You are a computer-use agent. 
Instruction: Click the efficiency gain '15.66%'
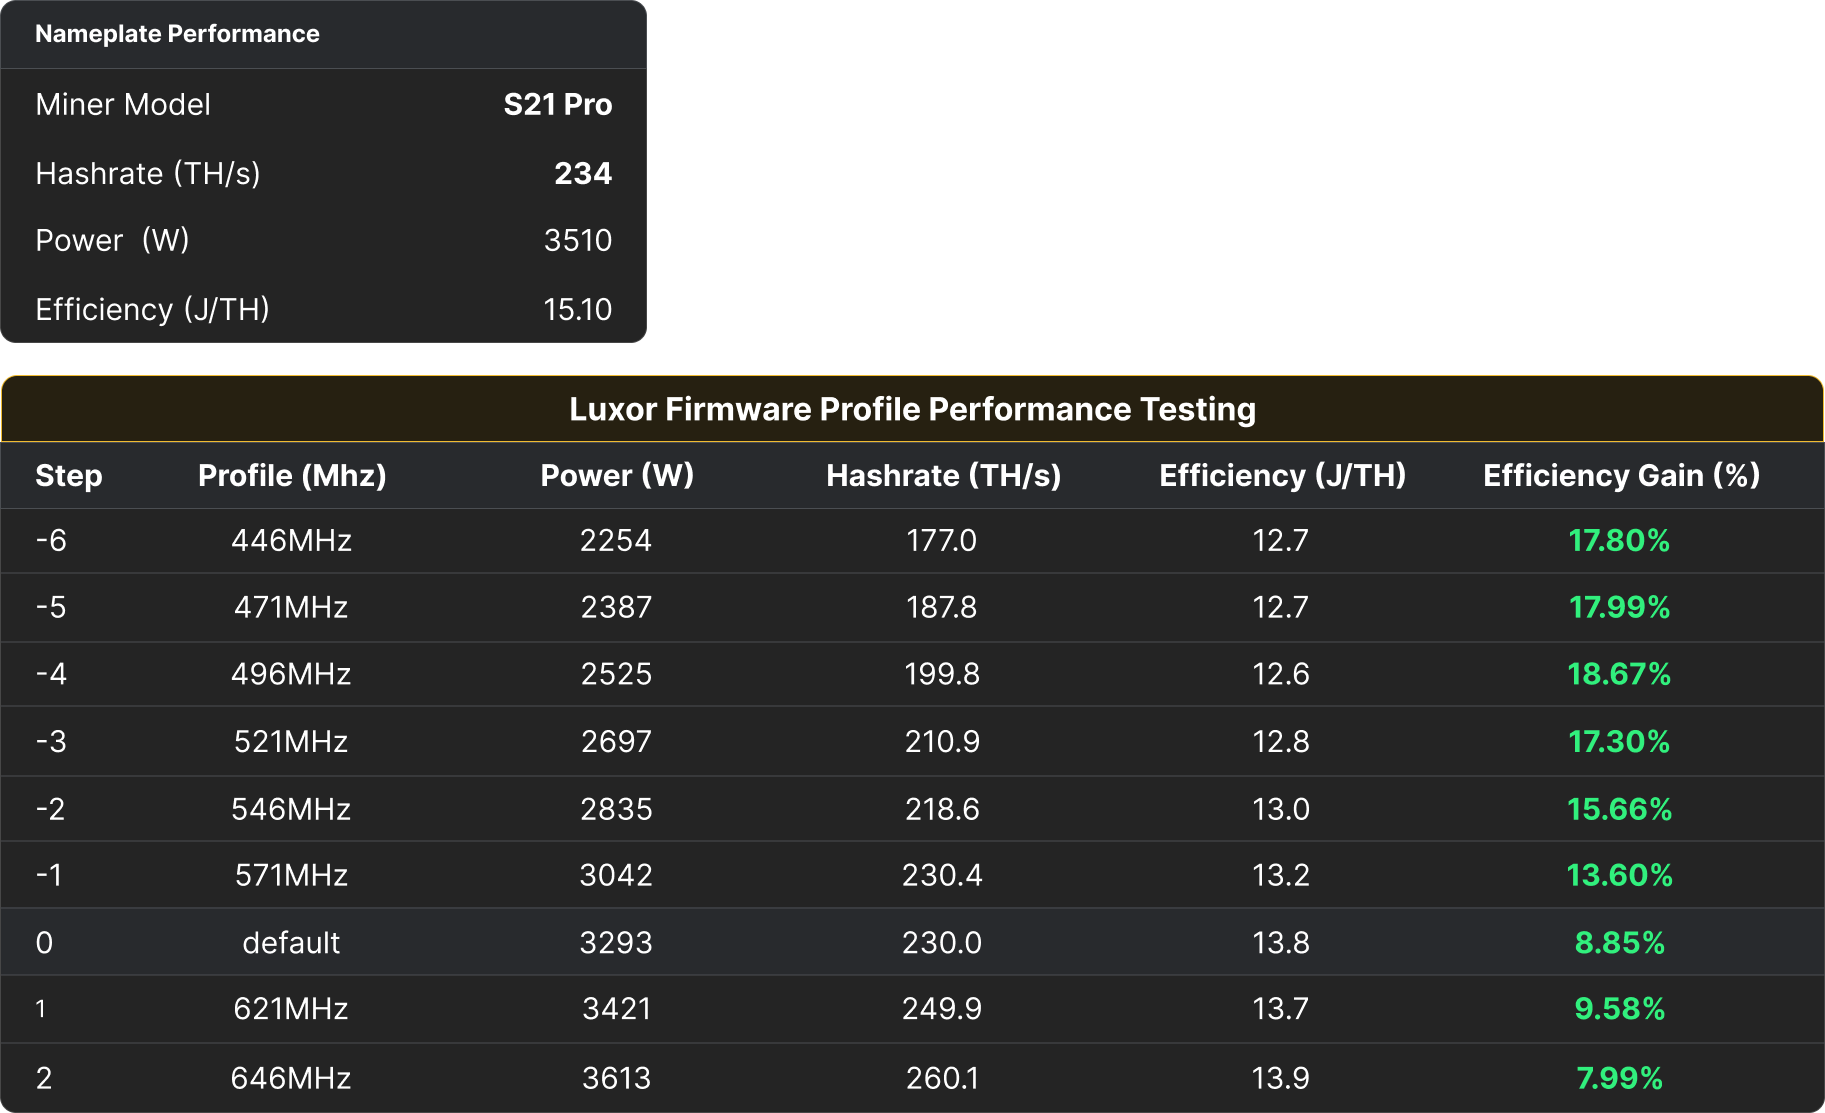pos(1619,809)
